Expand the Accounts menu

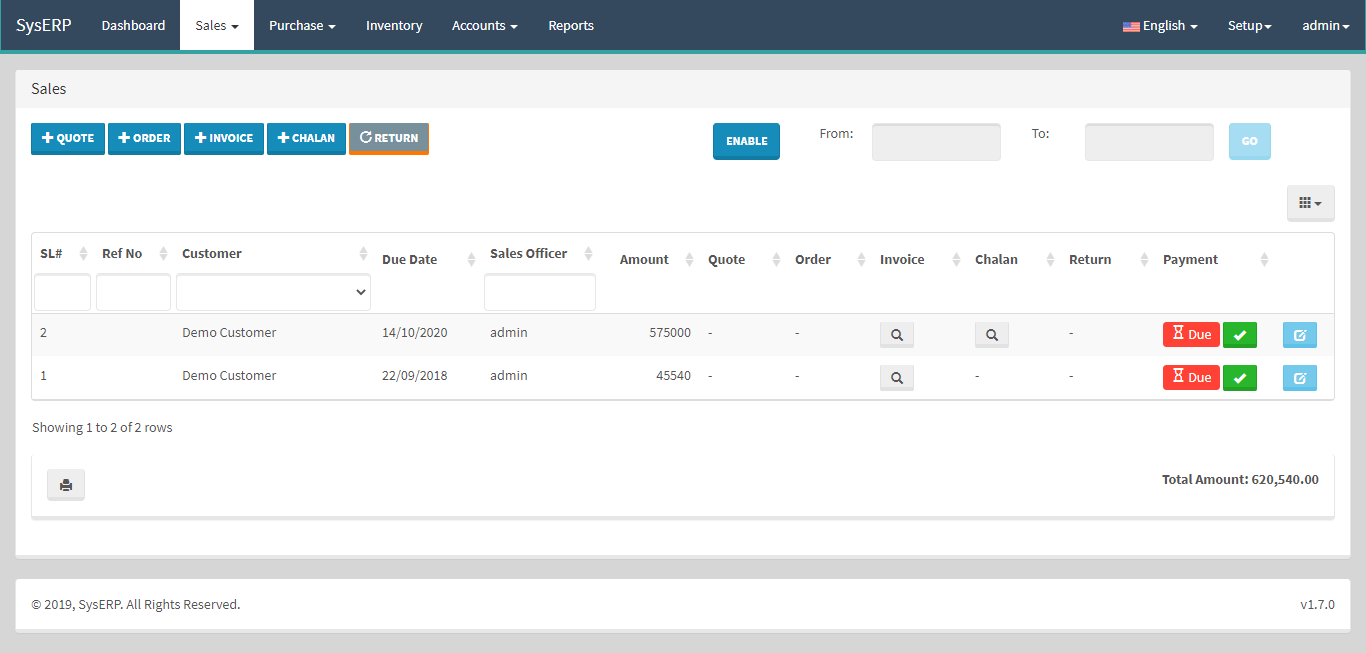point(485,25)
